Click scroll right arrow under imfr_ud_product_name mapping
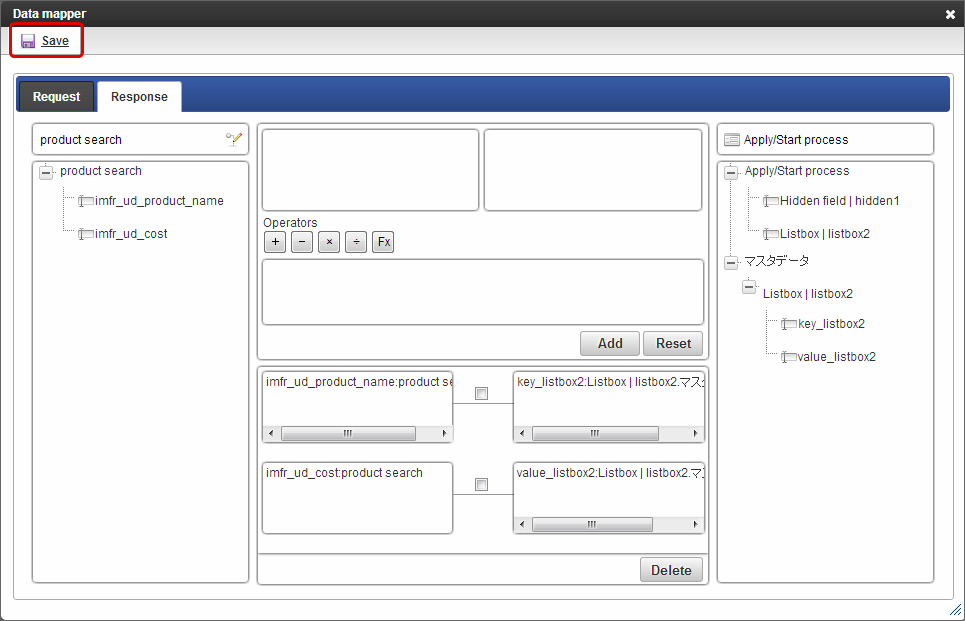This screenshot has height=621, width=965. (x=444, y=433)
